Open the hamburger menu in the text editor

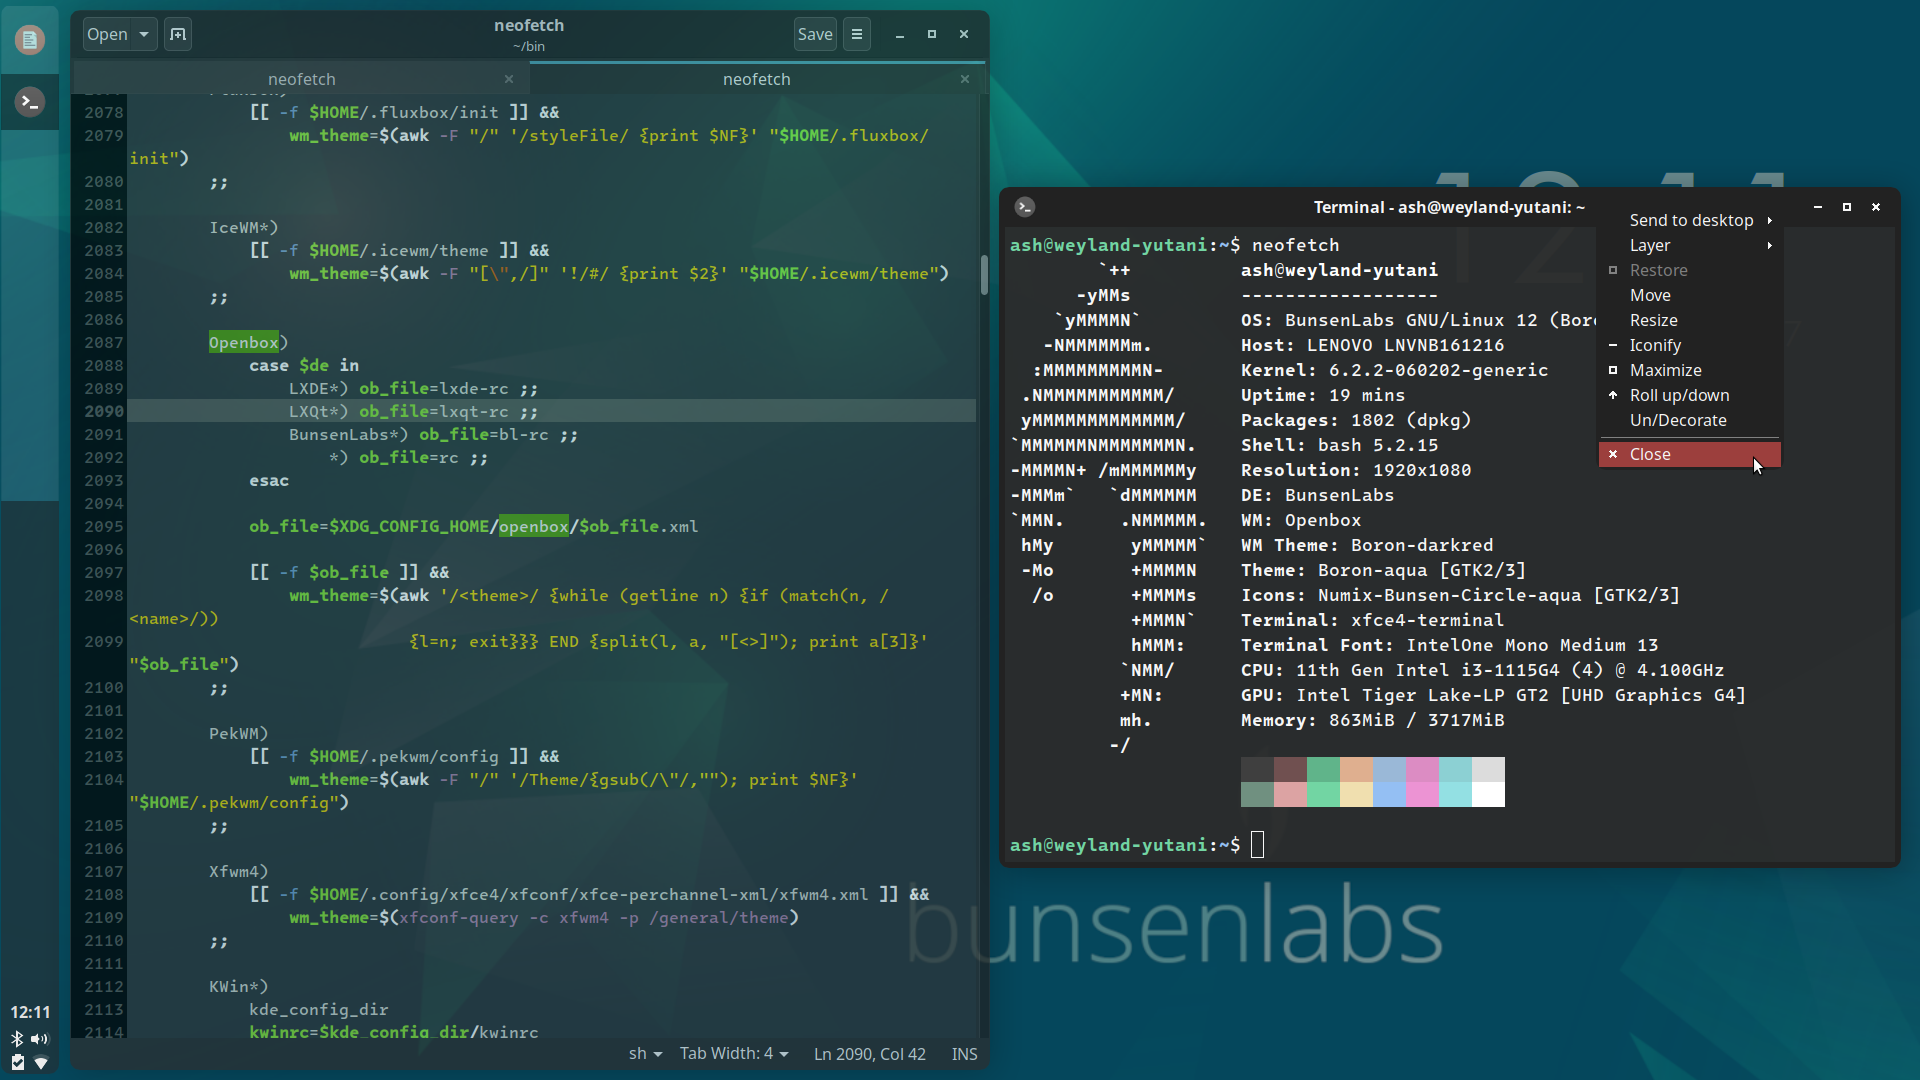(x=856, y=33)
